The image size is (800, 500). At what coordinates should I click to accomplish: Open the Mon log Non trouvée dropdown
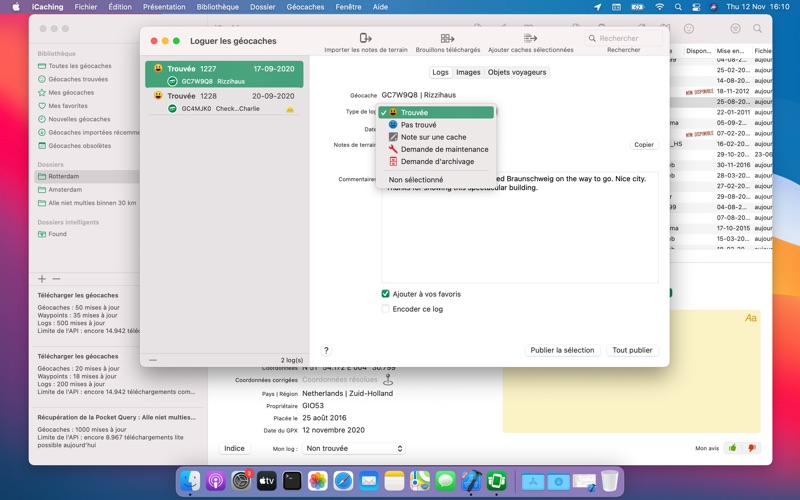click(x=354, y=448)
